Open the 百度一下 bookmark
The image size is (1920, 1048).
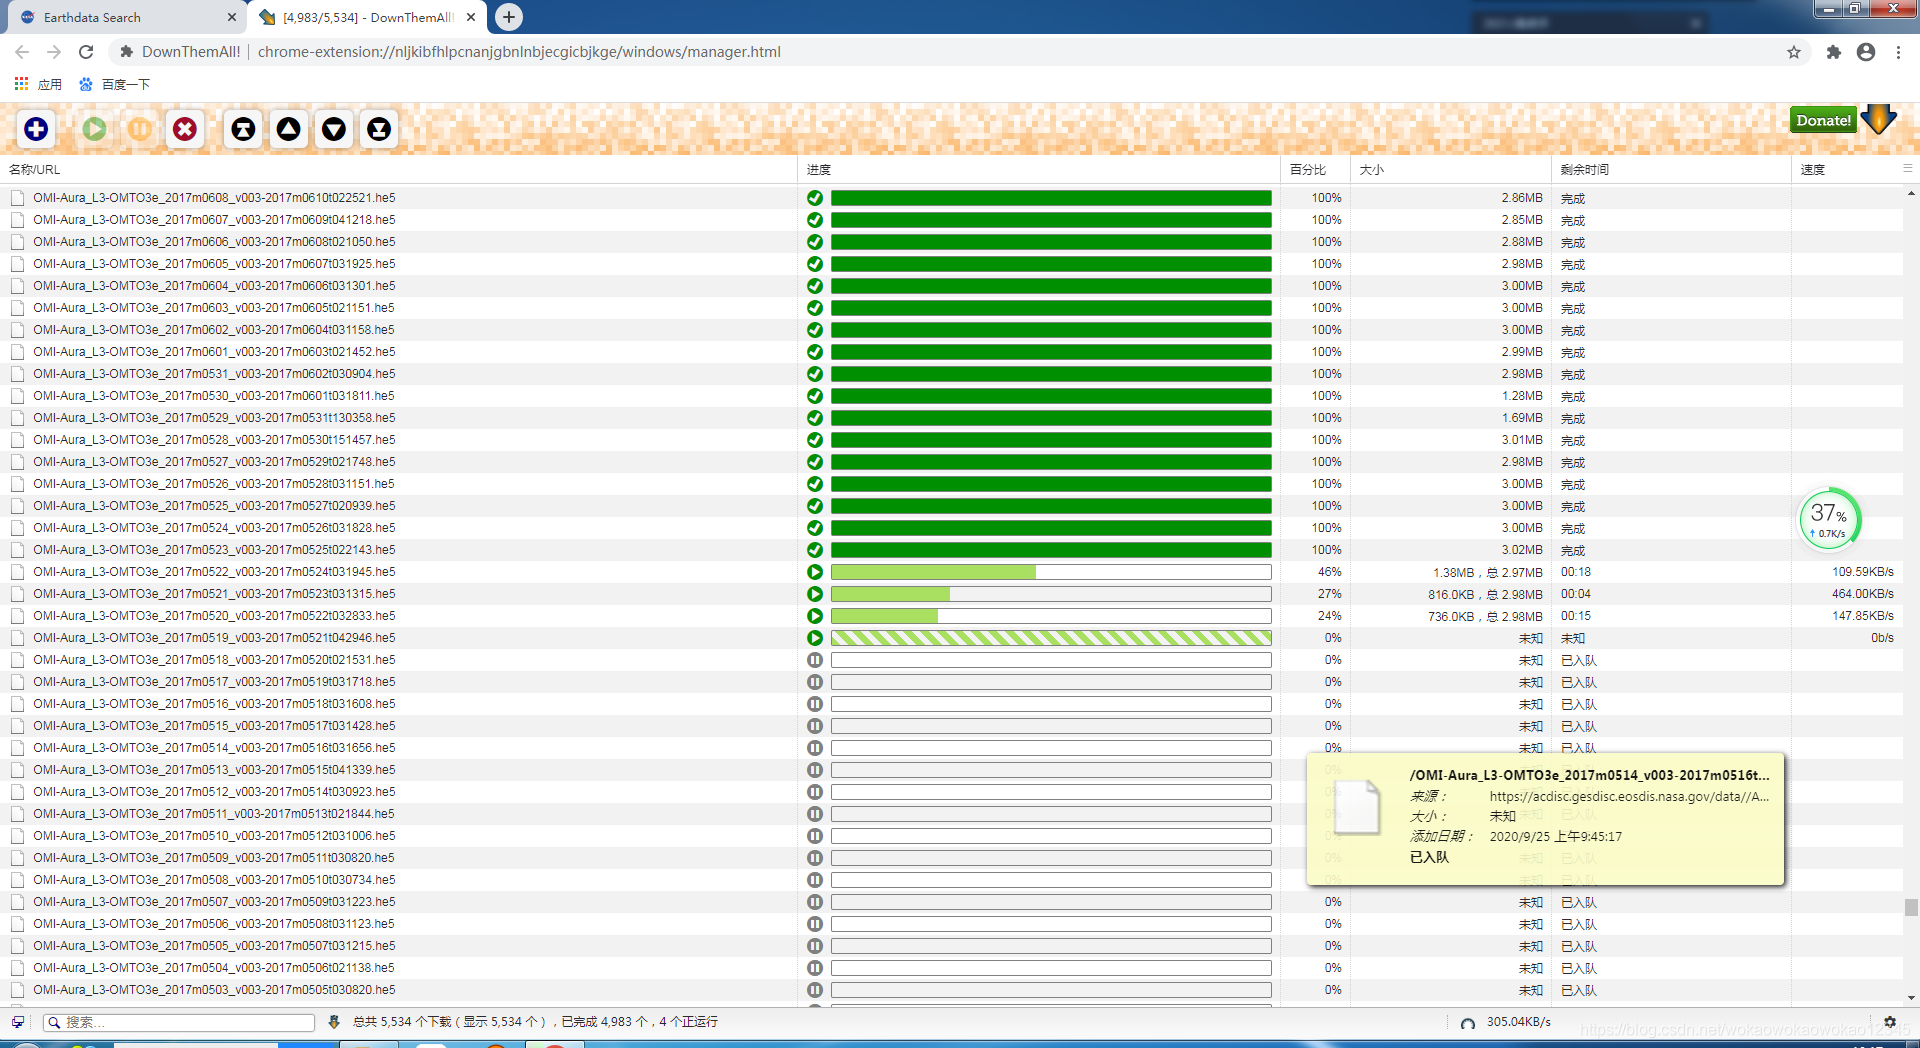[x=115, y=84]
